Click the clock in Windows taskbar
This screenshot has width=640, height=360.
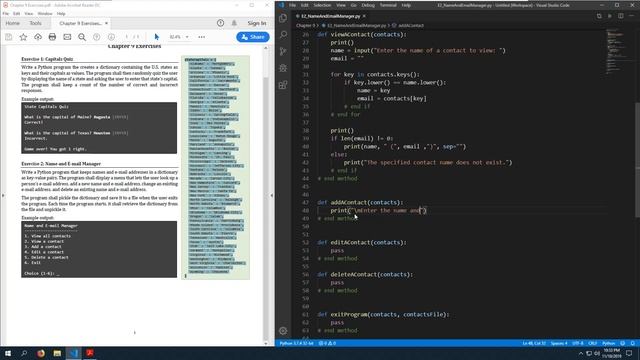pos(611,353)
